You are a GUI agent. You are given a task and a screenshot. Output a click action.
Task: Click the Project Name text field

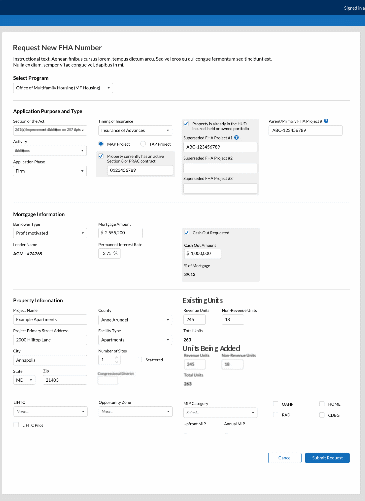coord(50,320)
